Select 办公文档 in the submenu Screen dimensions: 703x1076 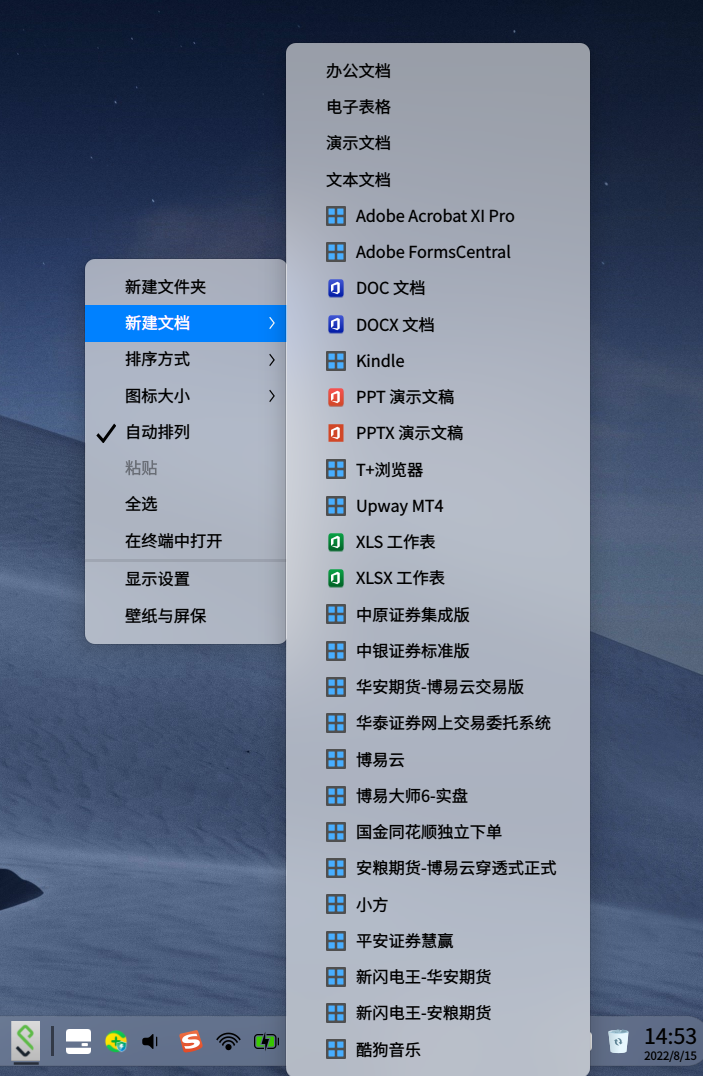pos(438,71)
